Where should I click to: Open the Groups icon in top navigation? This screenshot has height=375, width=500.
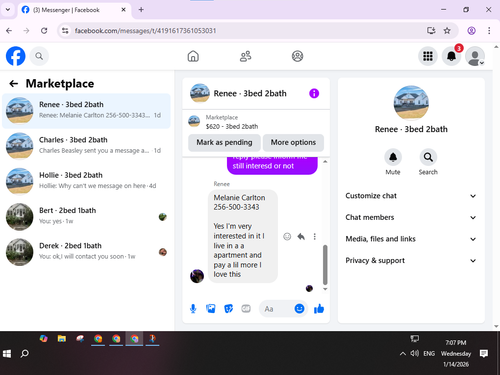point(297,56)
